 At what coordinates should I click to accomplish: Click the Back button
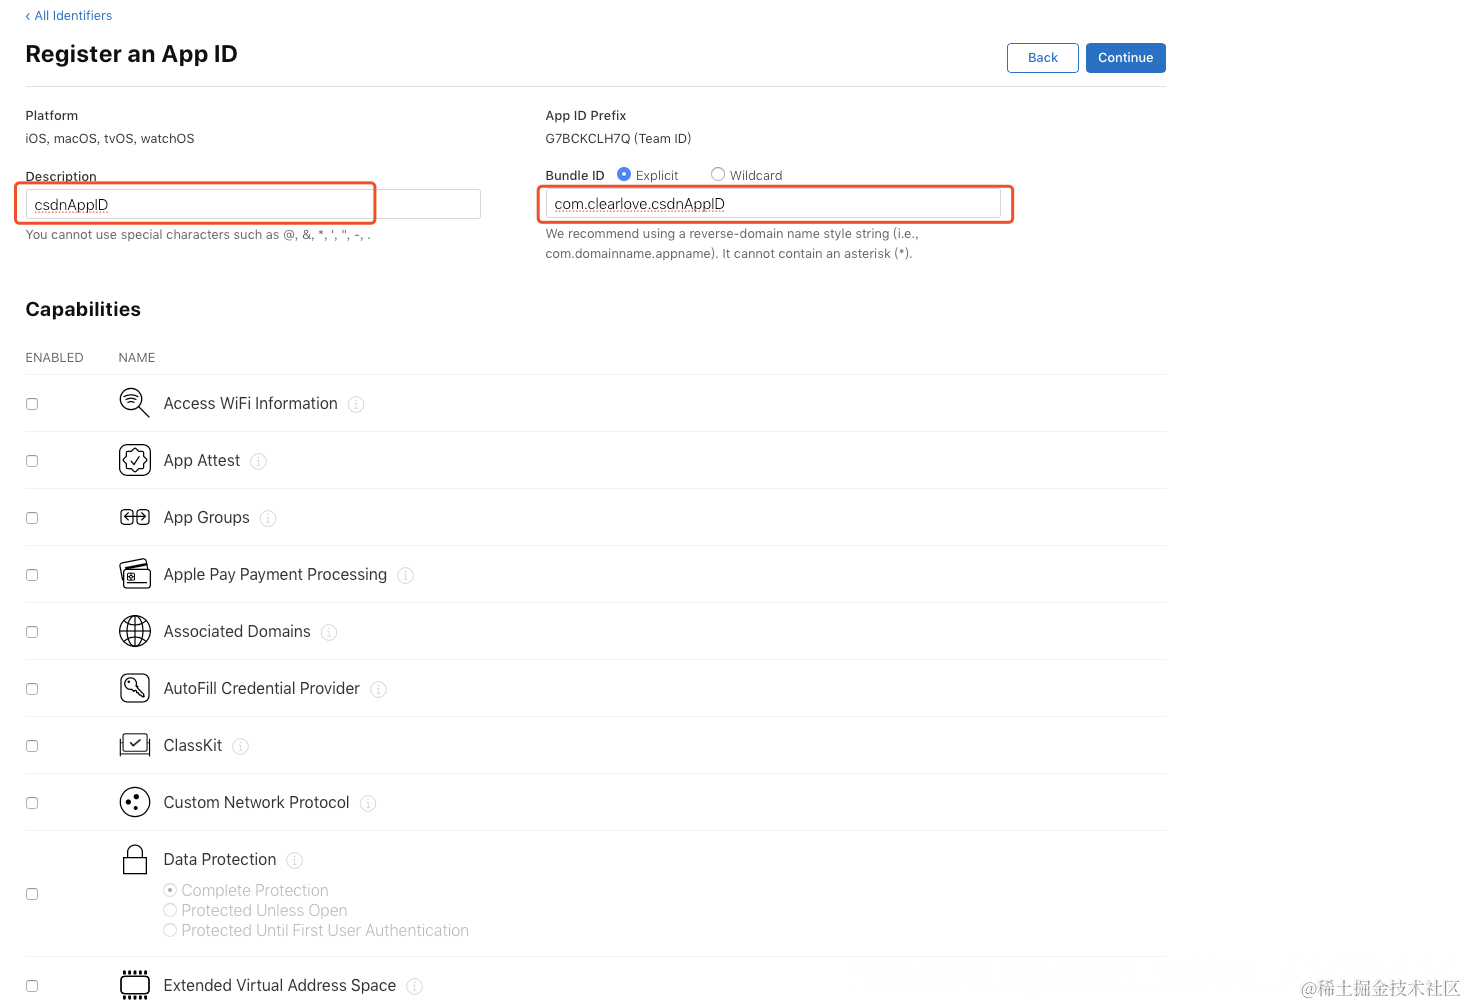pos(1042,58)
